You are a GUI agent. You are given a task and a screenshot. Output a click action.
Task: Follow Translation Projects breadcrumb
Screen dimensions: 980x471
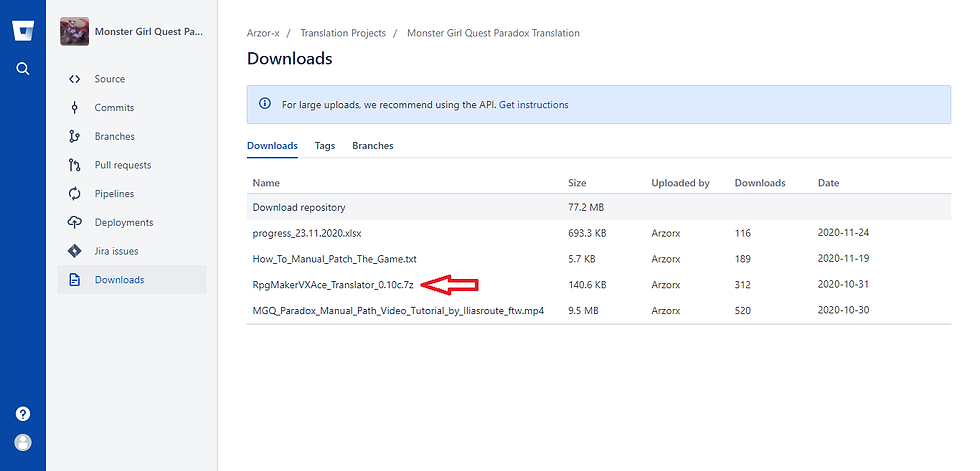pyautogui.click(x=343, y=33)
